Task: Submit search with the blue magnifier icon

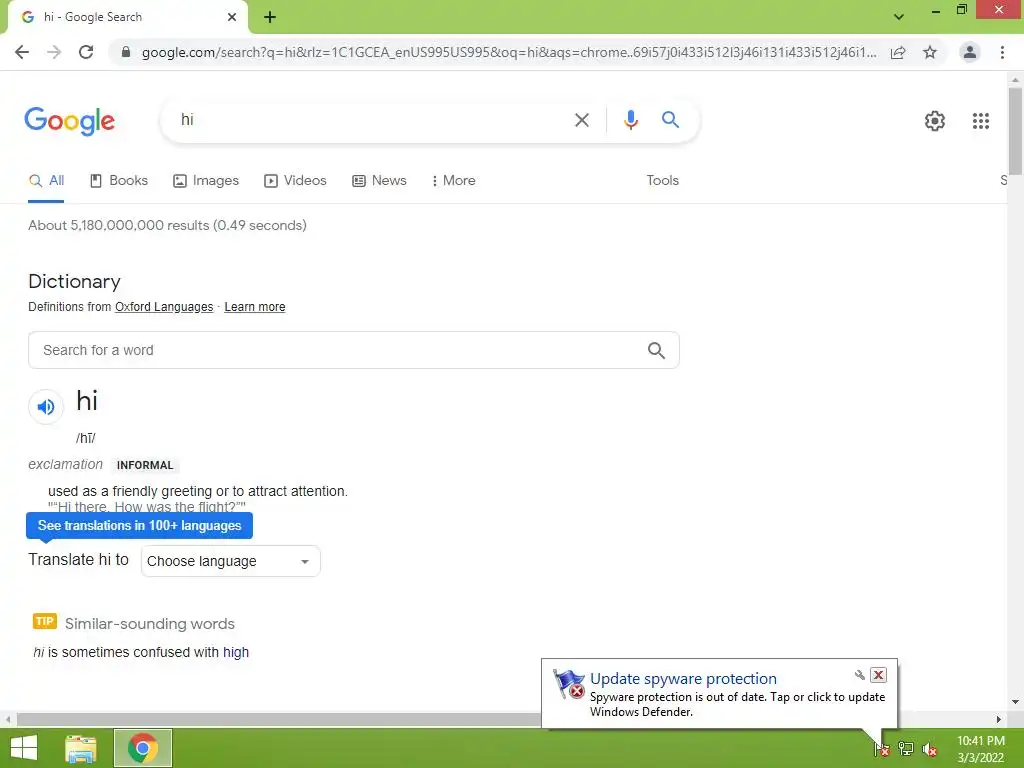Action: tap(670, 120)
